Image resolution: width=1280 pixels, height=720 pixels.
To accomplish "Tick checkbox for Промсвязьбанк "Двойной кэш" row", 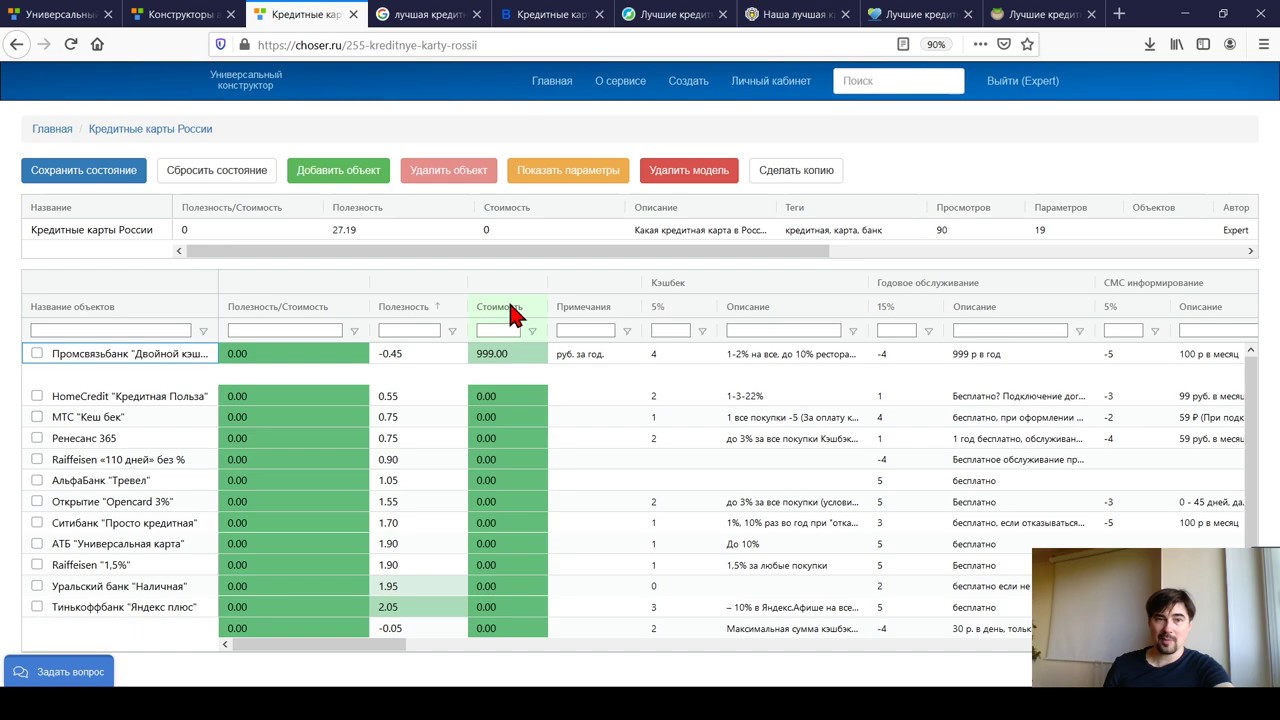I will coord(37,353).
